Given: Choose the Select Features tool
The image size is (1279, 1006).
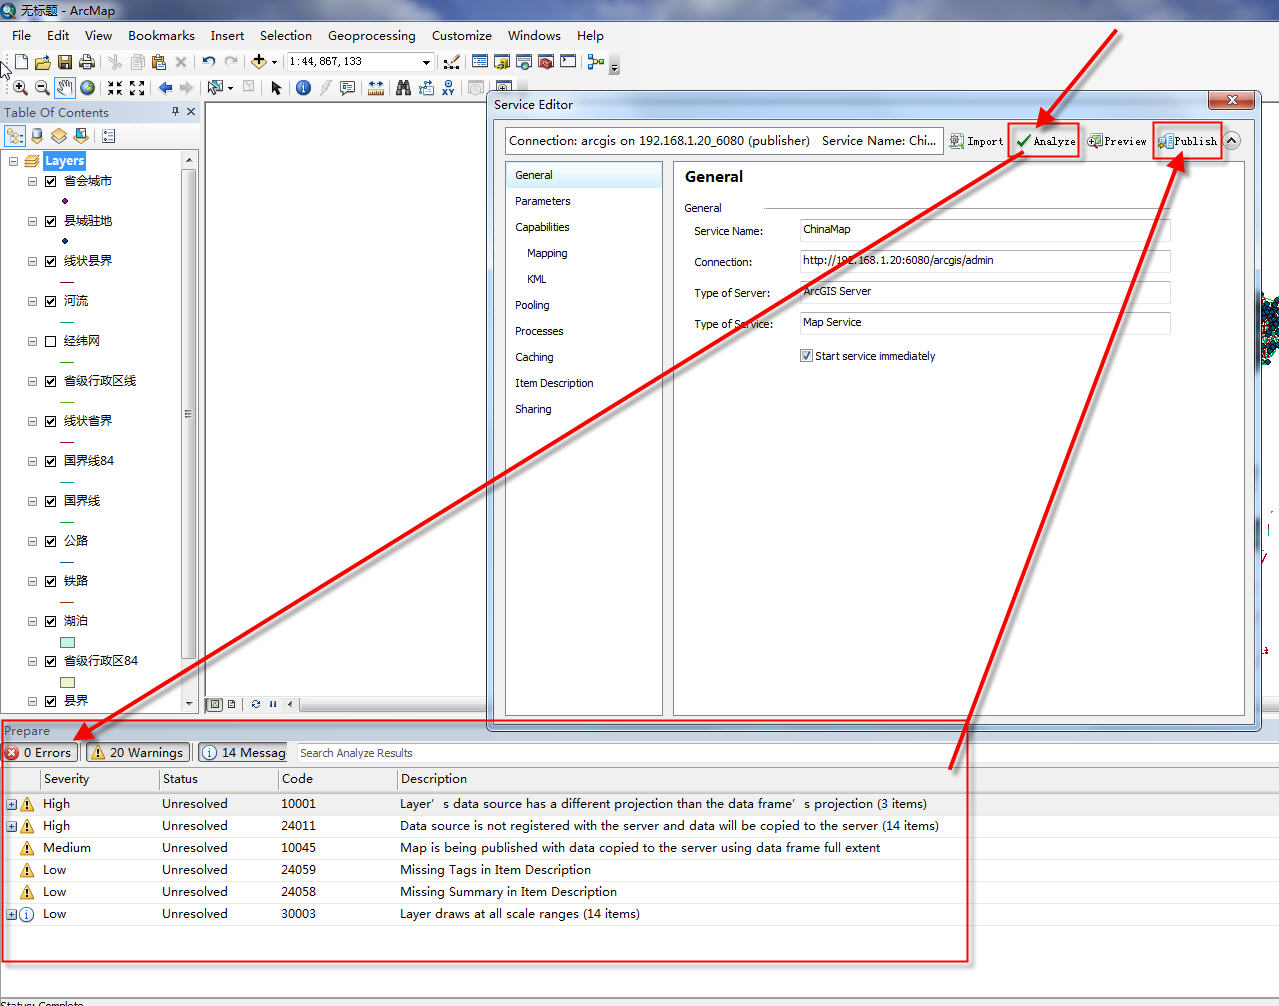Looking at the screenshot, I should tap(215, 88).
